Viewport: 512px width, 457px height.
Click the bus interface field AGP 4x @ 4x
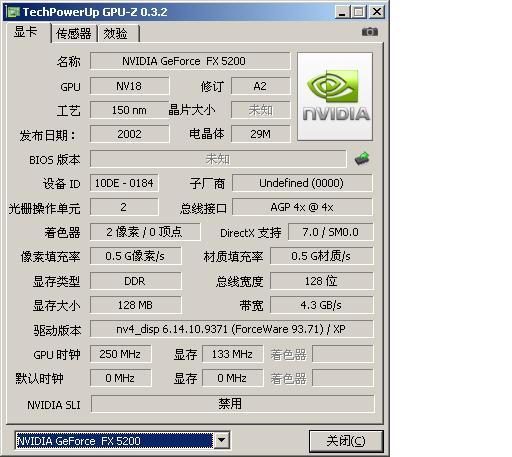[x=302, y=207]
